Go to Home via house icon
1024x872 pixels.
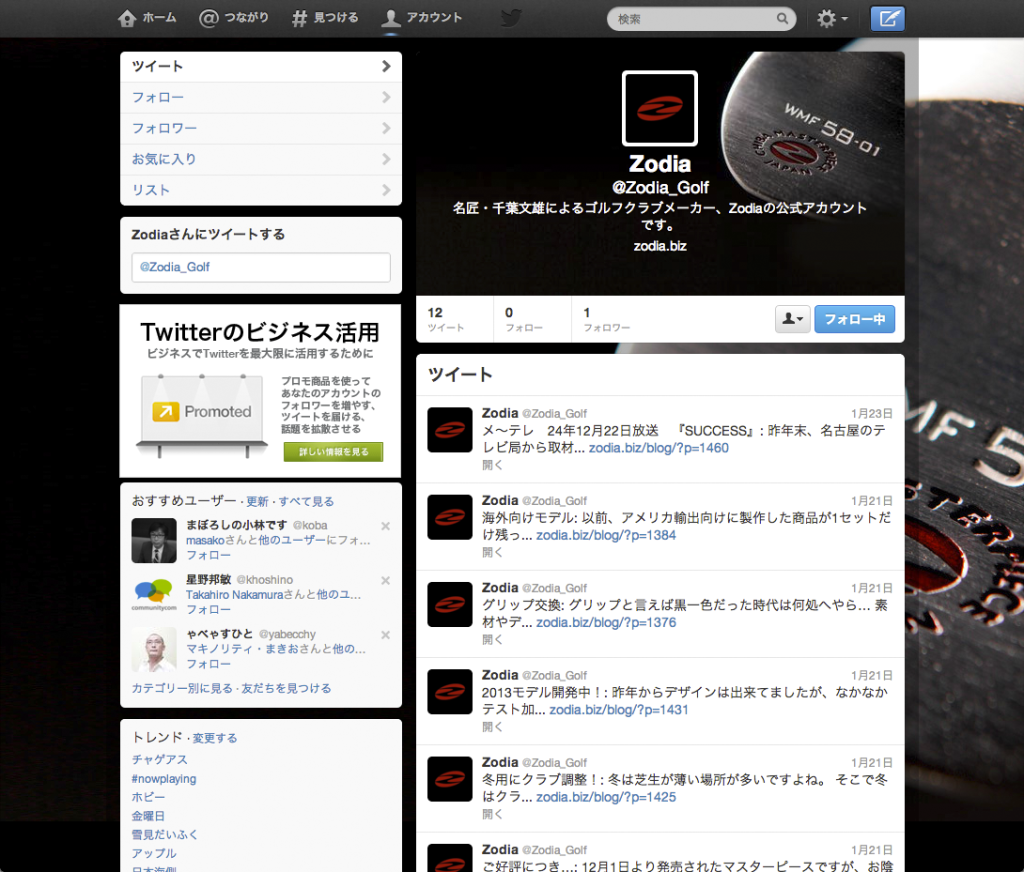[x=147, y=18]
